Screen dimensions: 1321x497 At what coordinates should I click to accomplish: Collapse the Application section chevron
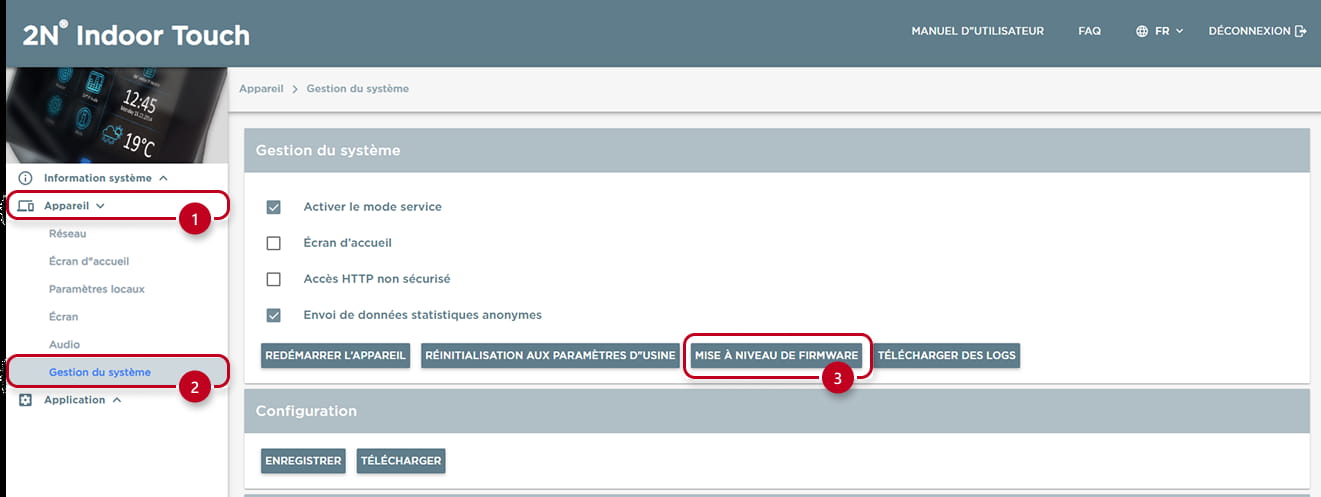click(117, 400)
